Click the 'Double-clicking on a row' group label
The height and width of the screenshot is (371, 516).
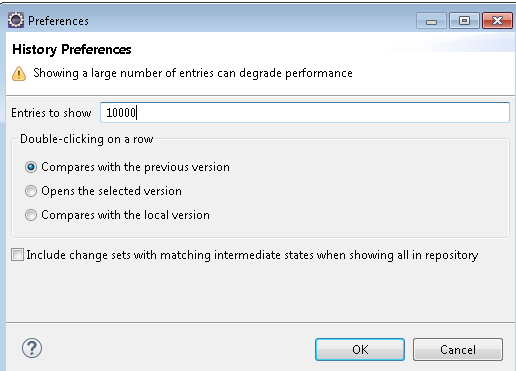click(x=87, y=139)
